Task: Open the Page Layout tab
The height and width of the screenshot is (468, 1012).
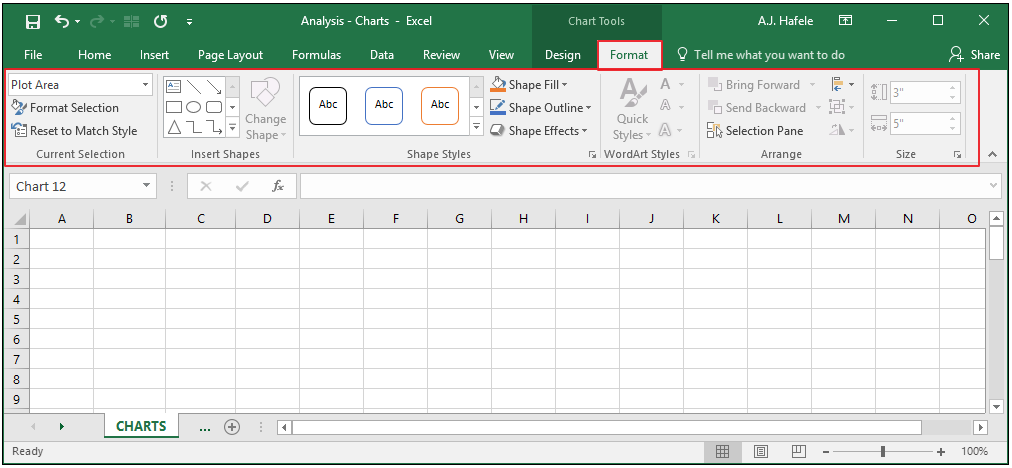Action: click(x=230, y=55)
